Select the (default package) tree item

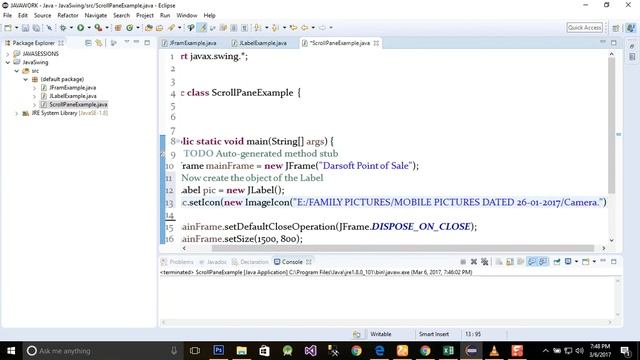click(x=58, y=79)
